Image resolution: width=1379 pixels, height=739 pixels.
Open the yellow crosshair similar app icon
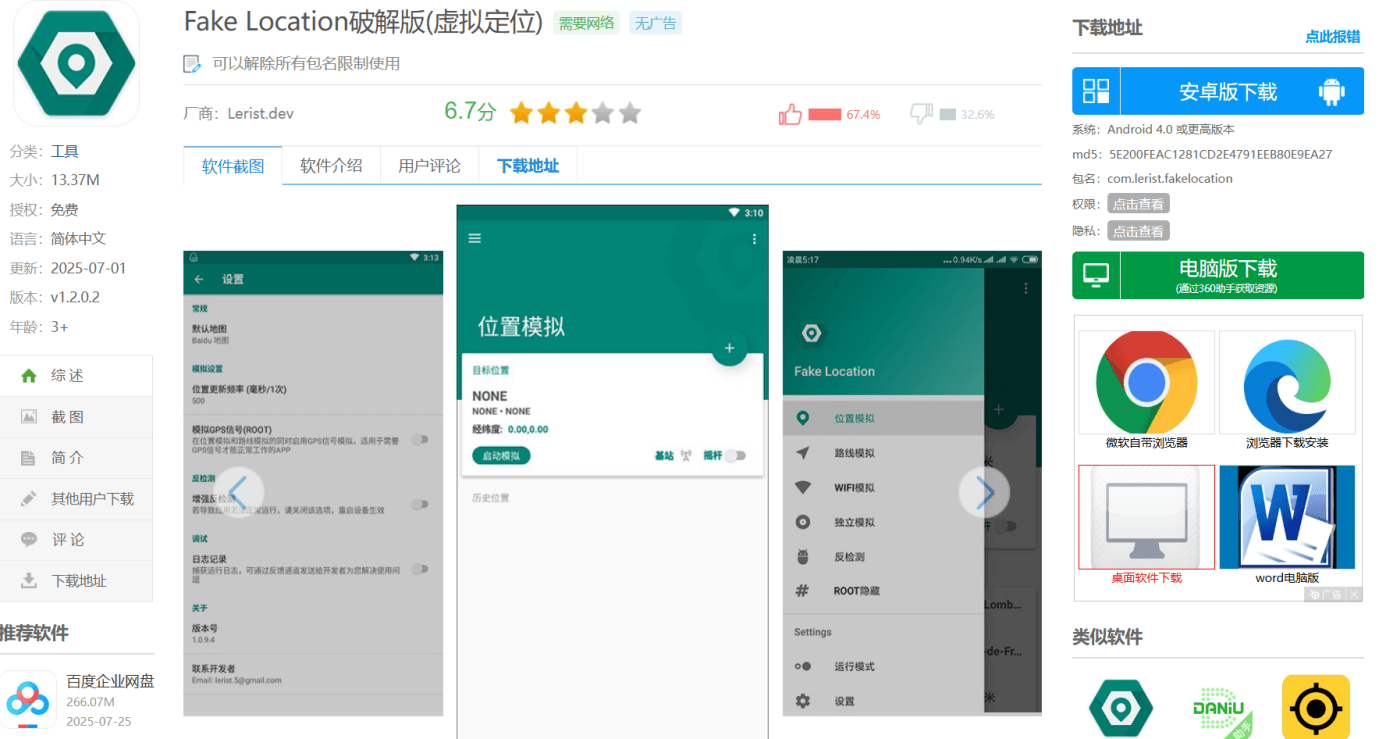pyautogui.click(x=1315, y=707)
